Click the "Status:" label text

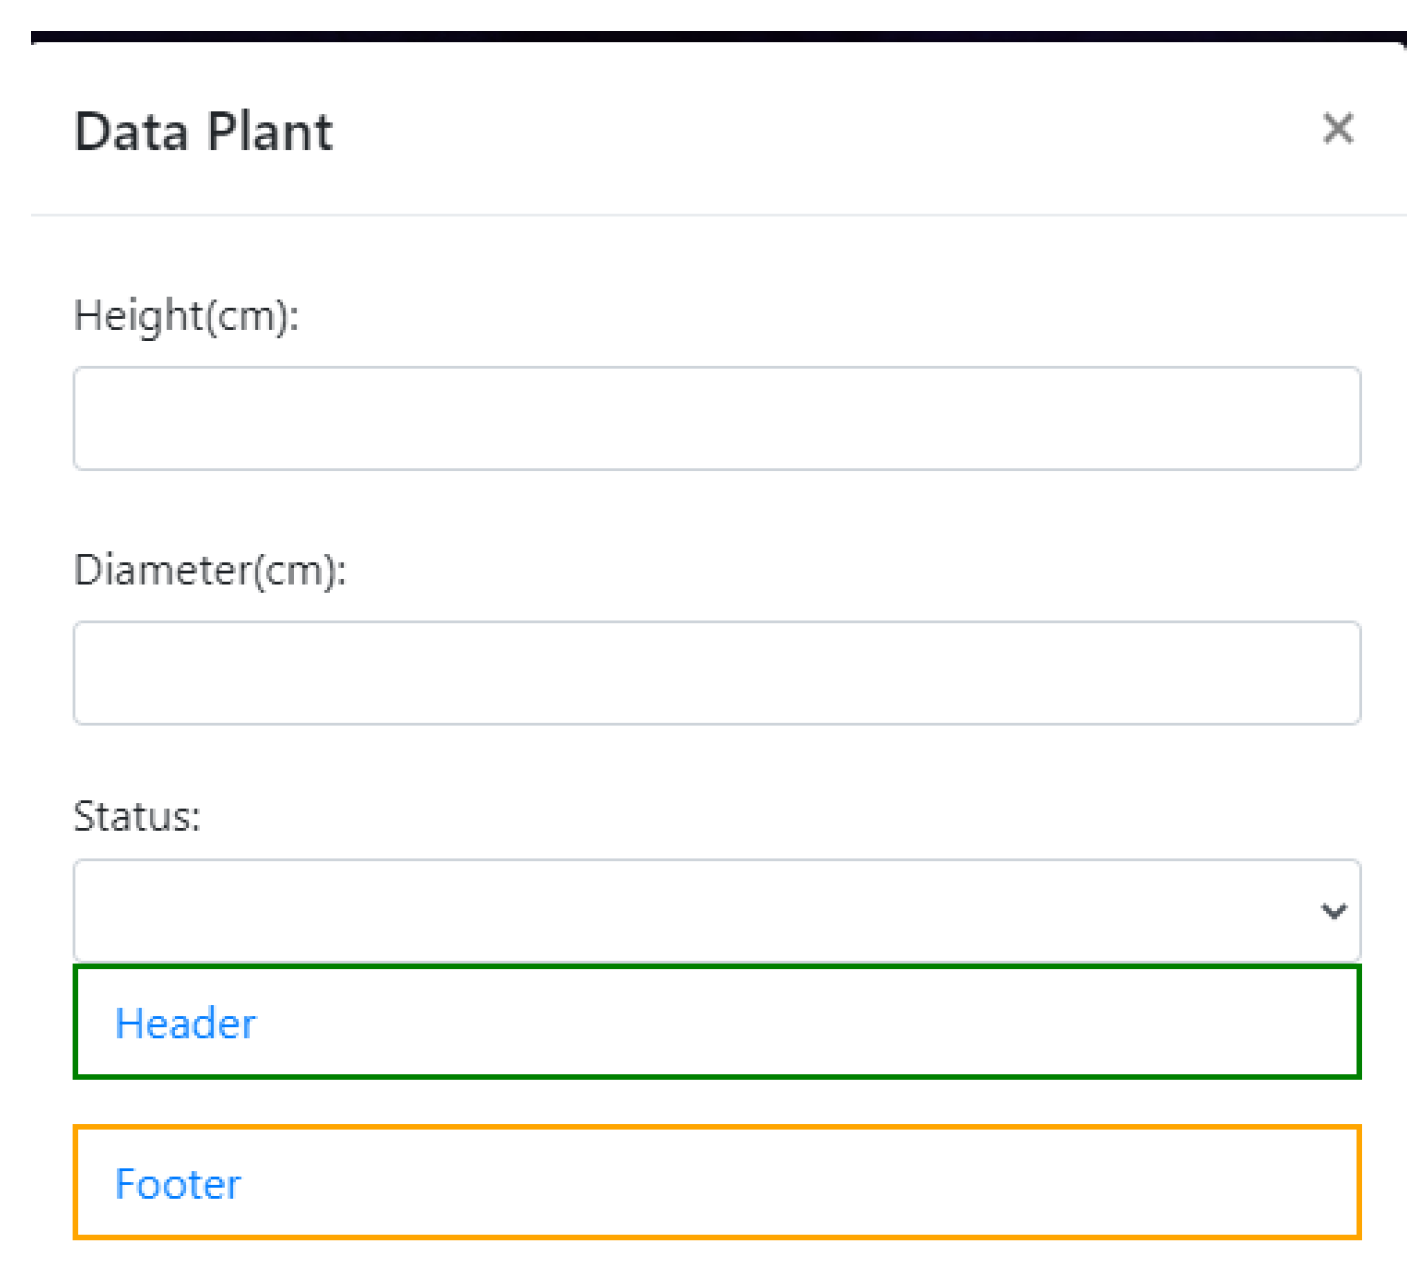pyautogui.click(x=137, y=816)
